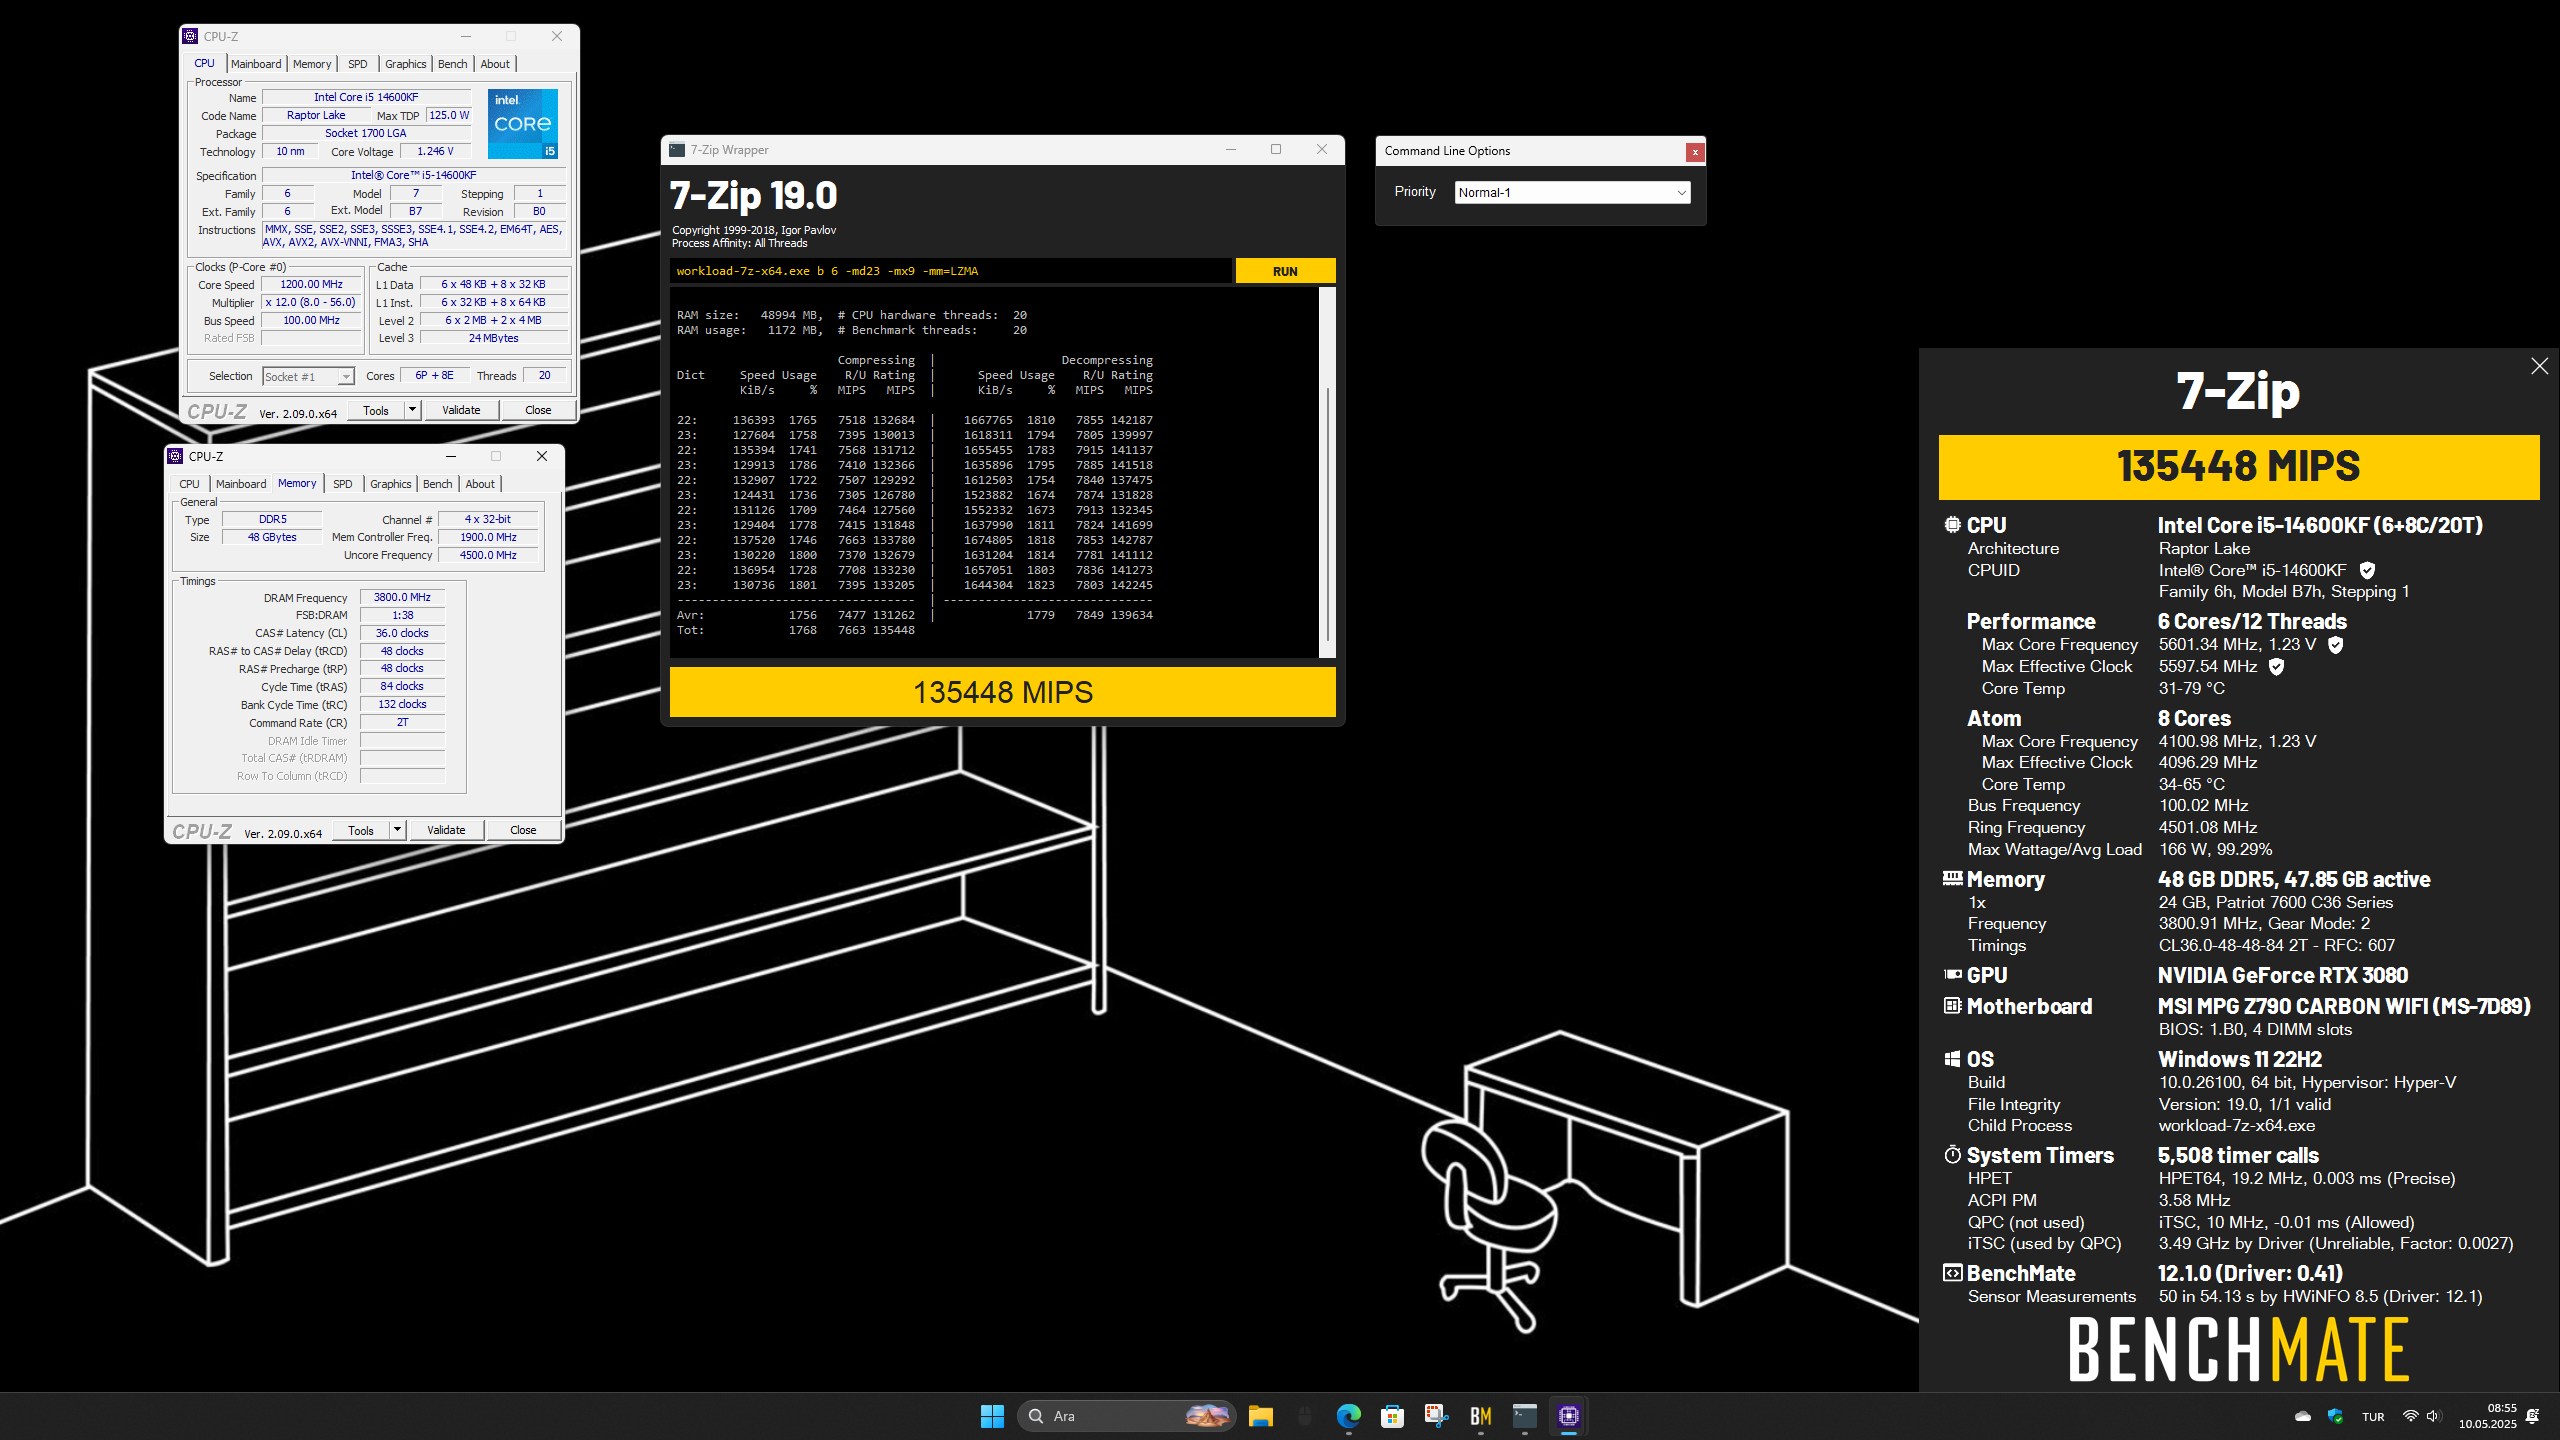This screenshot has height=1440, width=2560.
Task: Open About tab in the top CPU-Z window
Action: tap(495, 64)
